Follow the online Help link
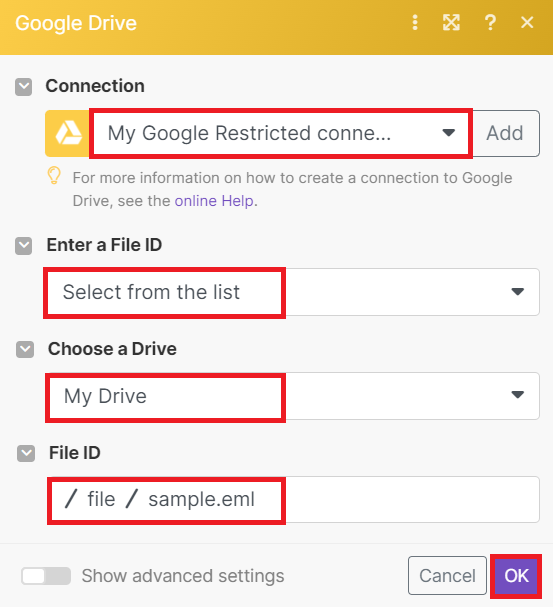The image size is (553, 607). pyautogui.click(x=214, y=201)
